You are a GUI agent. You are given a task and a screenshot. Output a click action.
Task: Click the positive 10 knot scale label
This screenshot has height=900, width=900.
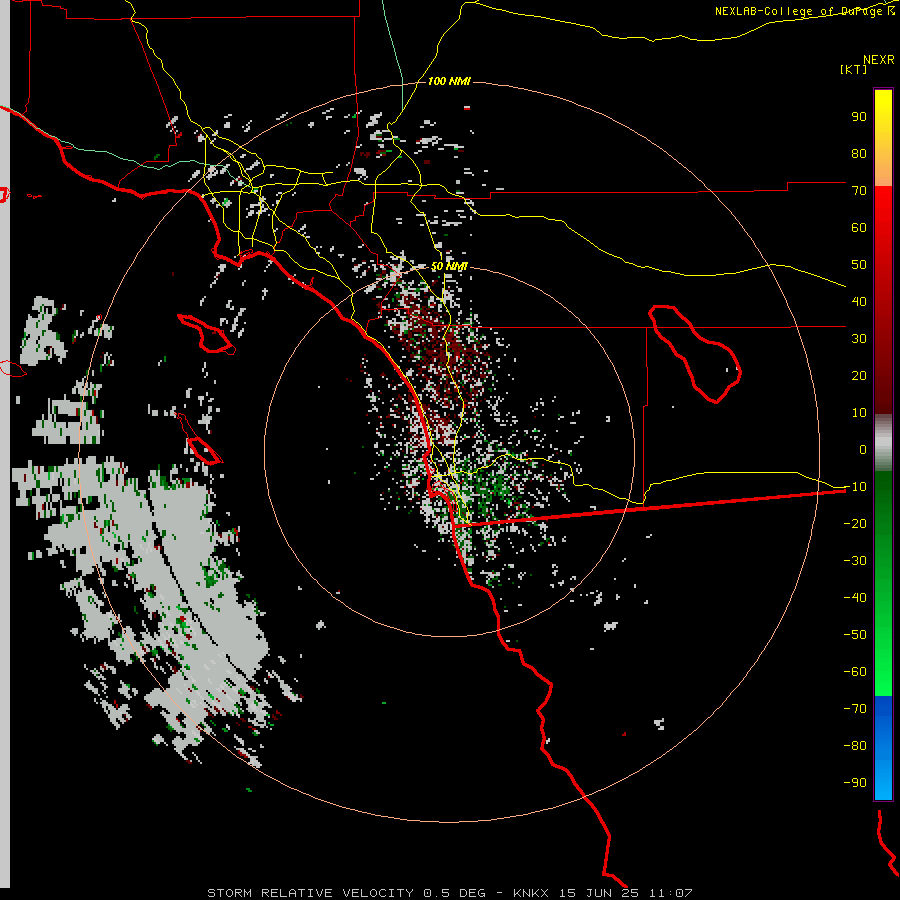pos(859,413)
